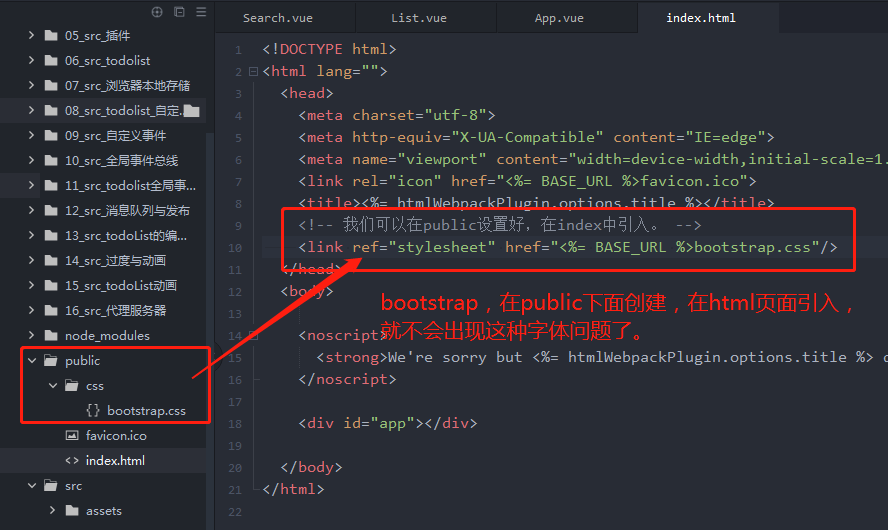Screen dimensions: 888x530
Task: Click the Chinese comment on line 9
Action: (500, 225)
